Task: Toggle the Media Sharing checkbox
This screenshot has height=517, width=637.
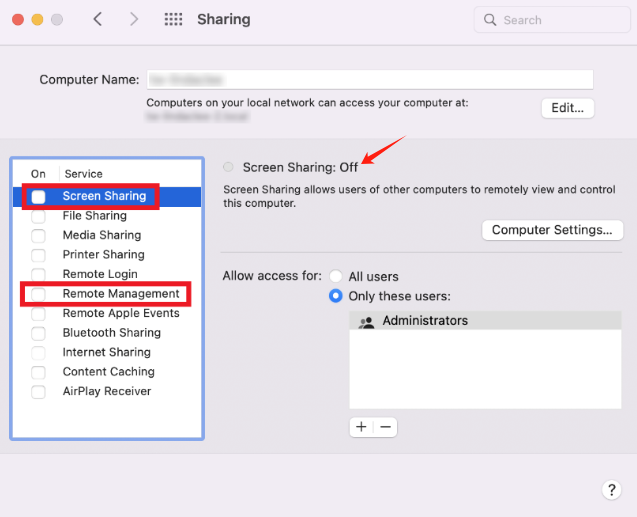Action: (x=38, y=236)
